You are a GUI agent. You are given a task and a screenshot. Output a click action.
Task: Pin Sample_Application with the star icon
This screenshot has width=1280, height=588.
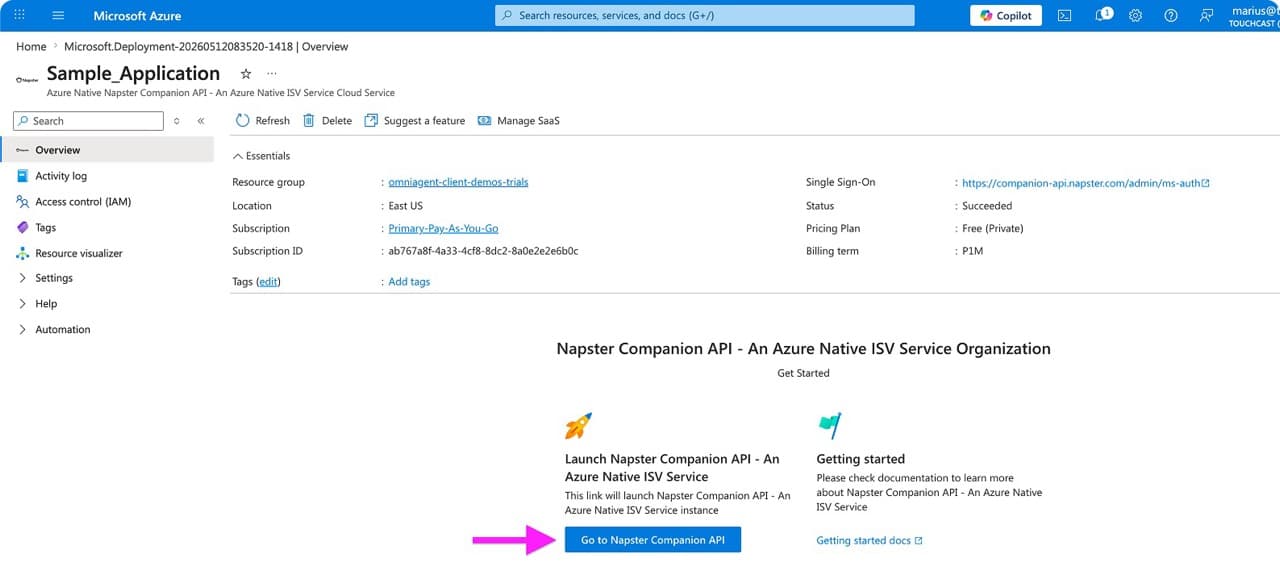coord(246,74)
